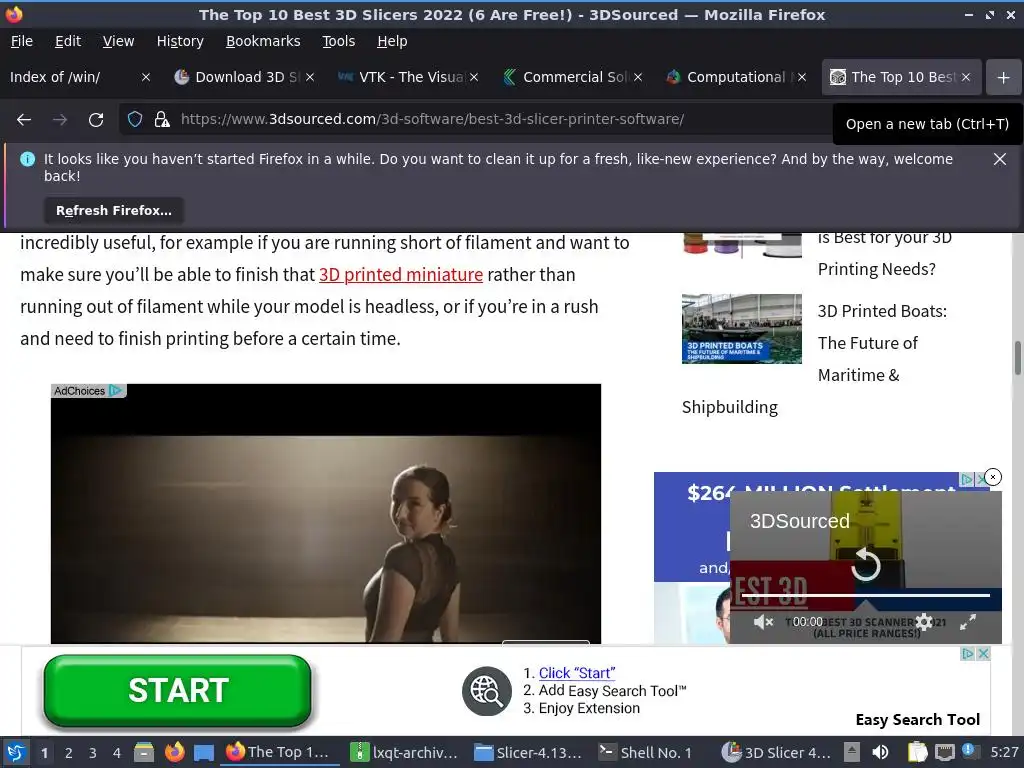Image resolution: width=1024 pixels, height=768 pixels.
Task: Close the VTK tab
Action: click(474, 77)
